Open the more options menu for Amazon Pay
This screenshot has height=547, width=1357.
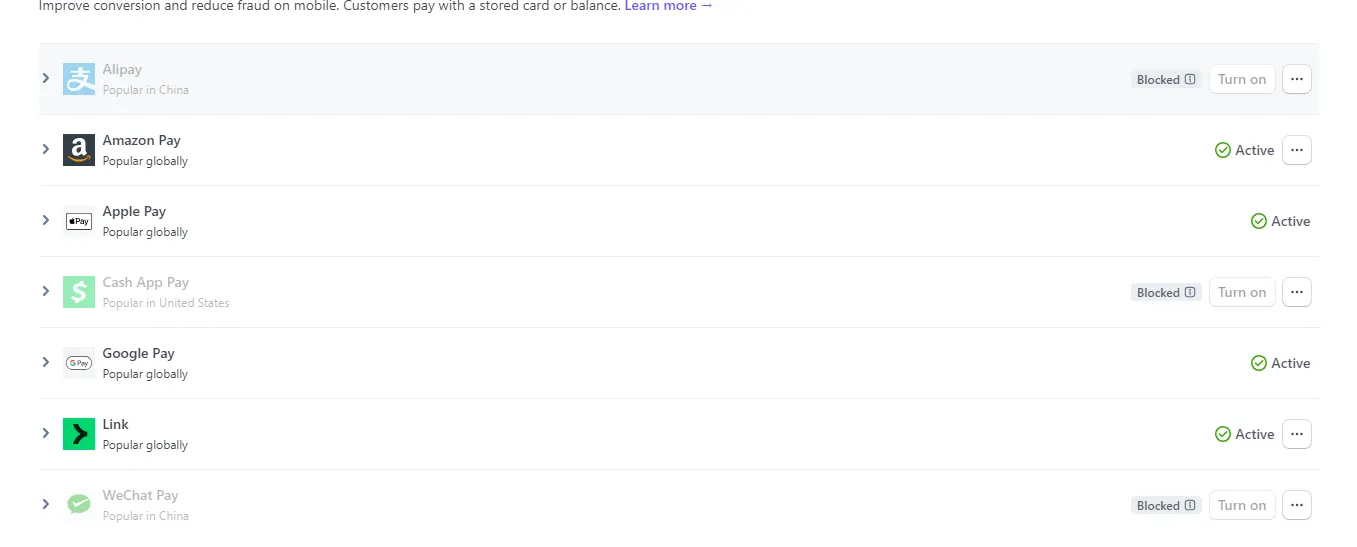click(1297, 150)
